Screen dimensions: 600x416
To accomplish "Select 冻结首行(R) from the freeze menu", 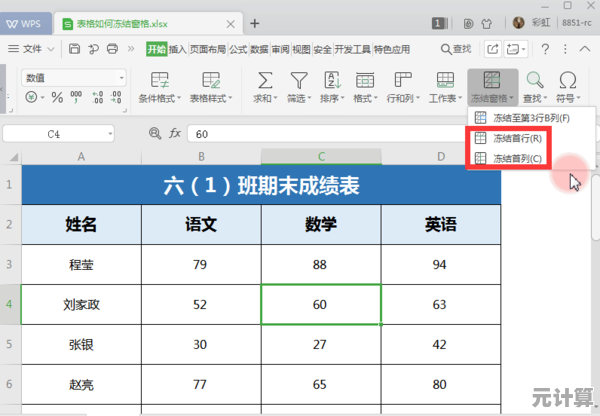I will [517, 139].
